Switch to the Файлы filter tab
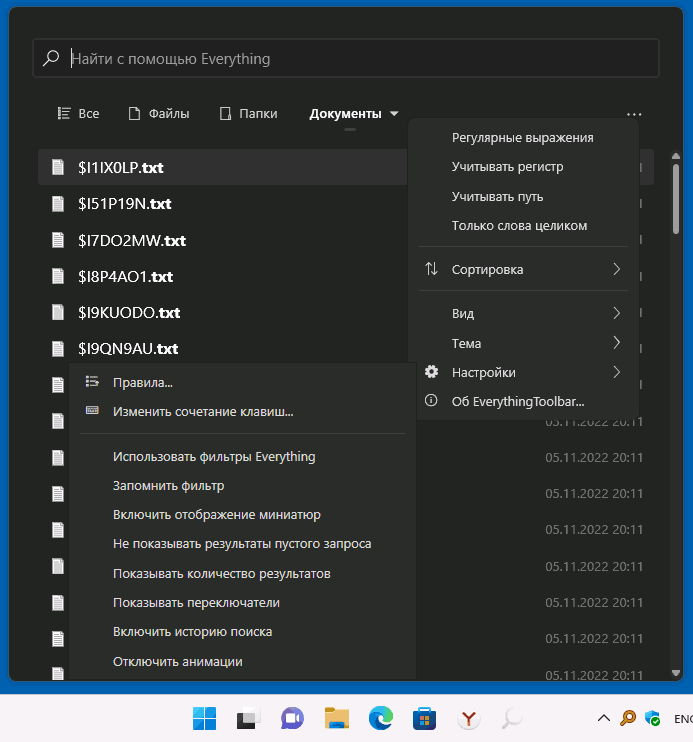Screen dimensions: 693x742 [159, 114]
